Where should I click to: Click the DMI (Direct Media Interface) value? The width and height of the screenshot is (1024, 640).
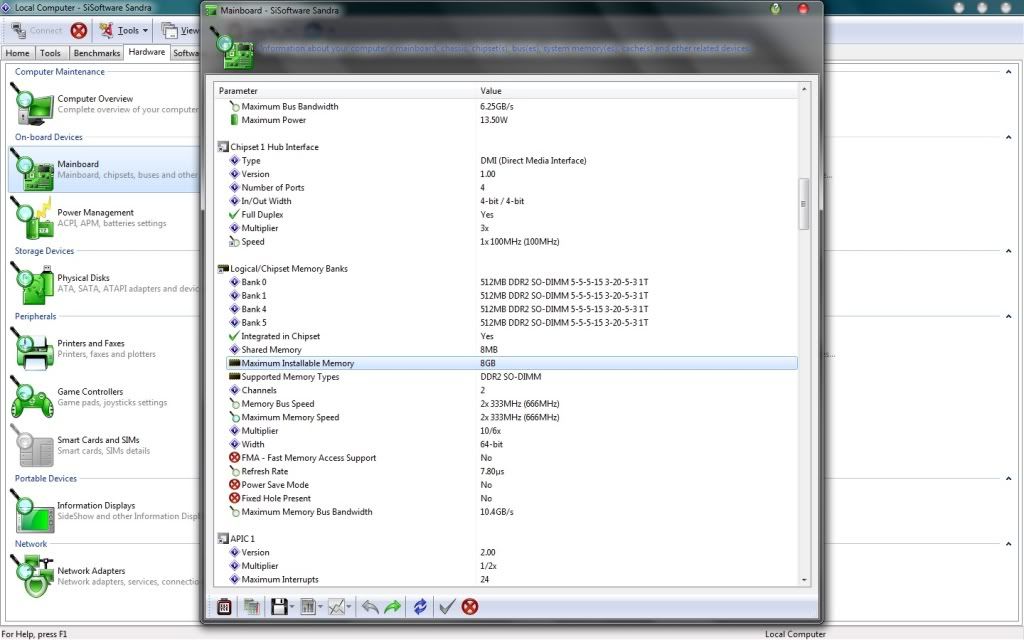point(534,161)
